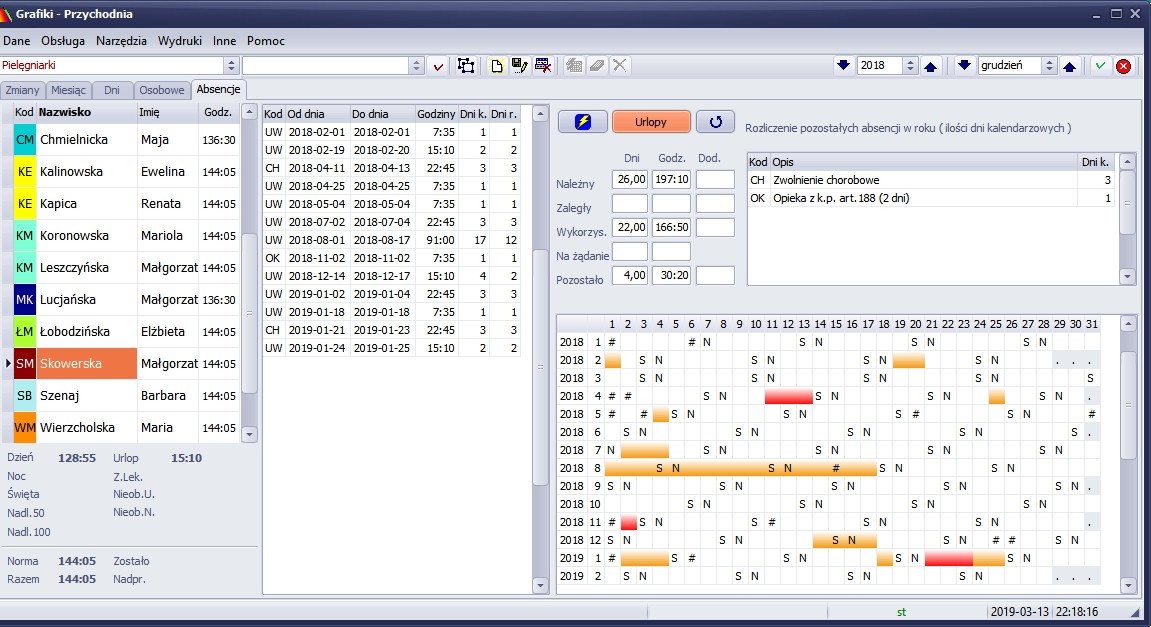This screenshot has width=1151, height=627.
Task: Go to previous month with arrow before grudzień
Action: pyautogui.click(x=965, y=65)
